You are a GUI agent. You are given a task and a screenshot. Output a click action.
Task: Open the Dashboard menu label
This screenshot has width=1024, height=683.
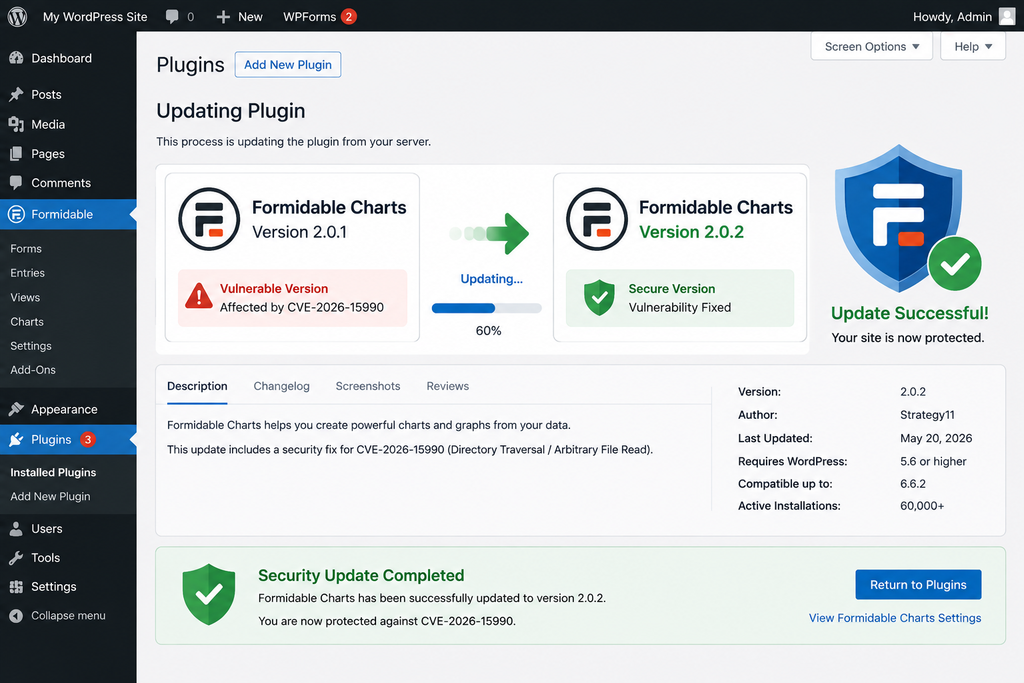coord(61,58)
